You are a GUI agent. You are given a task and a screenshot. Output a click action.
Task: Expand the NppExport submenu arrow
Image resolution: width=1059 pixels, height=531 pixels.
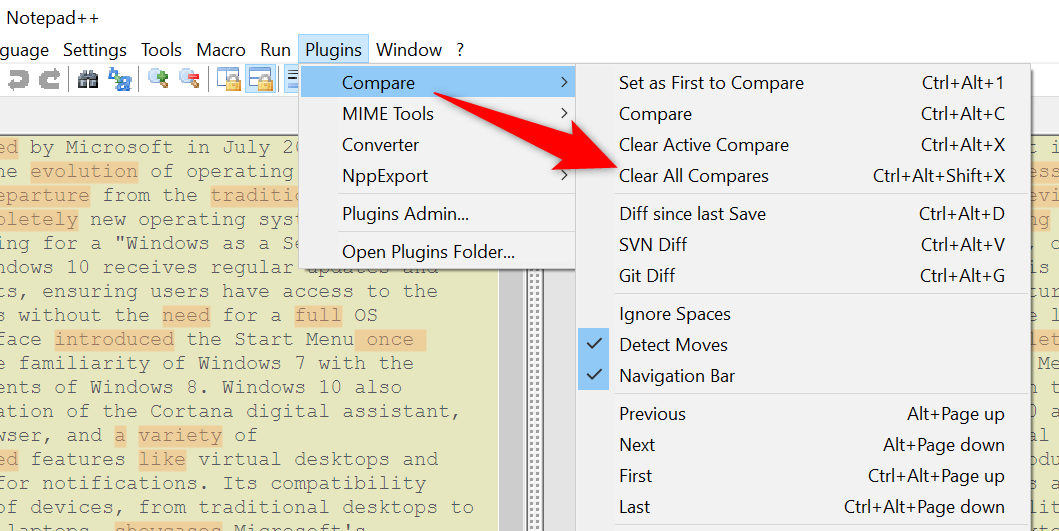click(x=564, y=176)
